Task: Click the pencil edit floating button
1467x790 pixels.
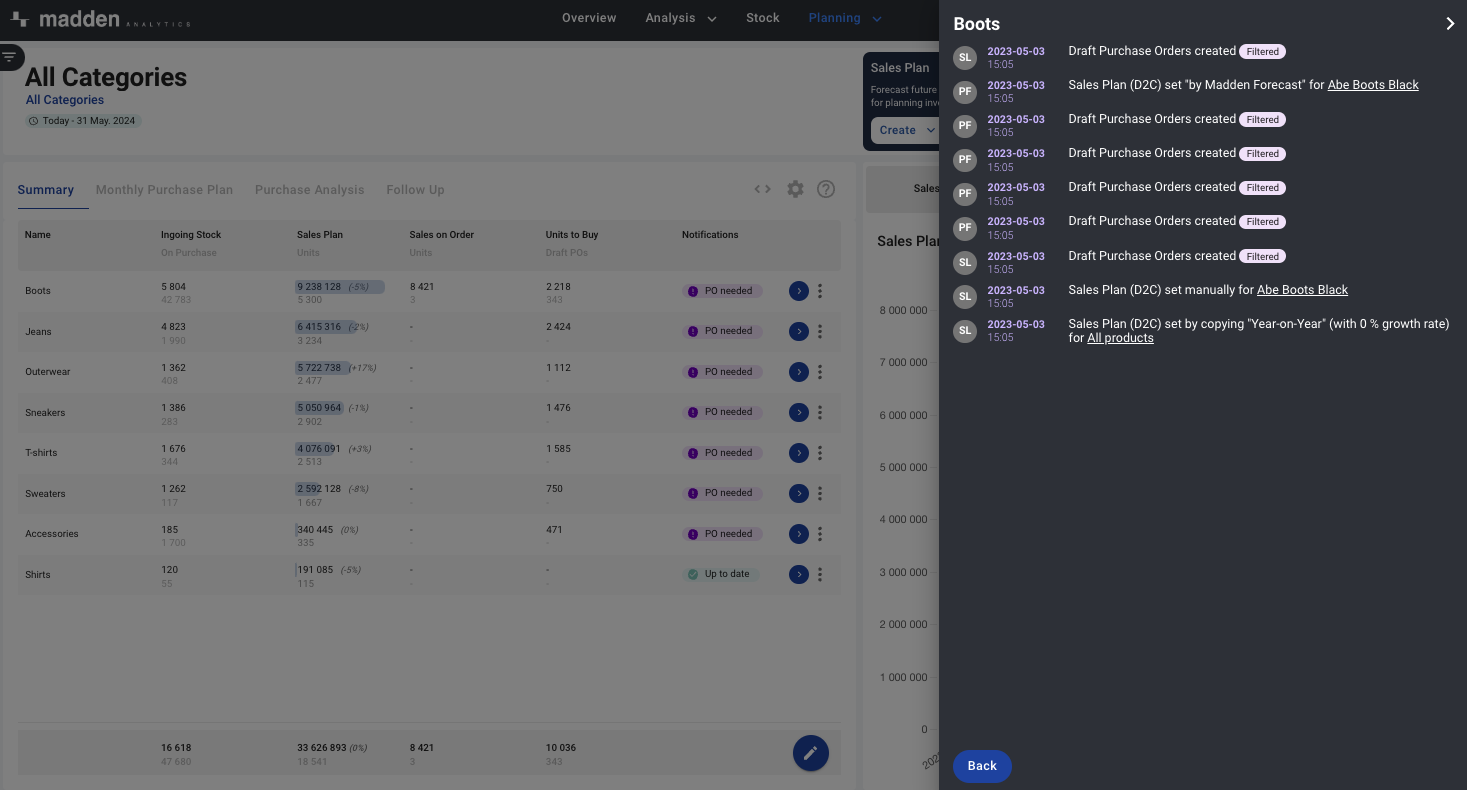Action: tap(811, 753)
